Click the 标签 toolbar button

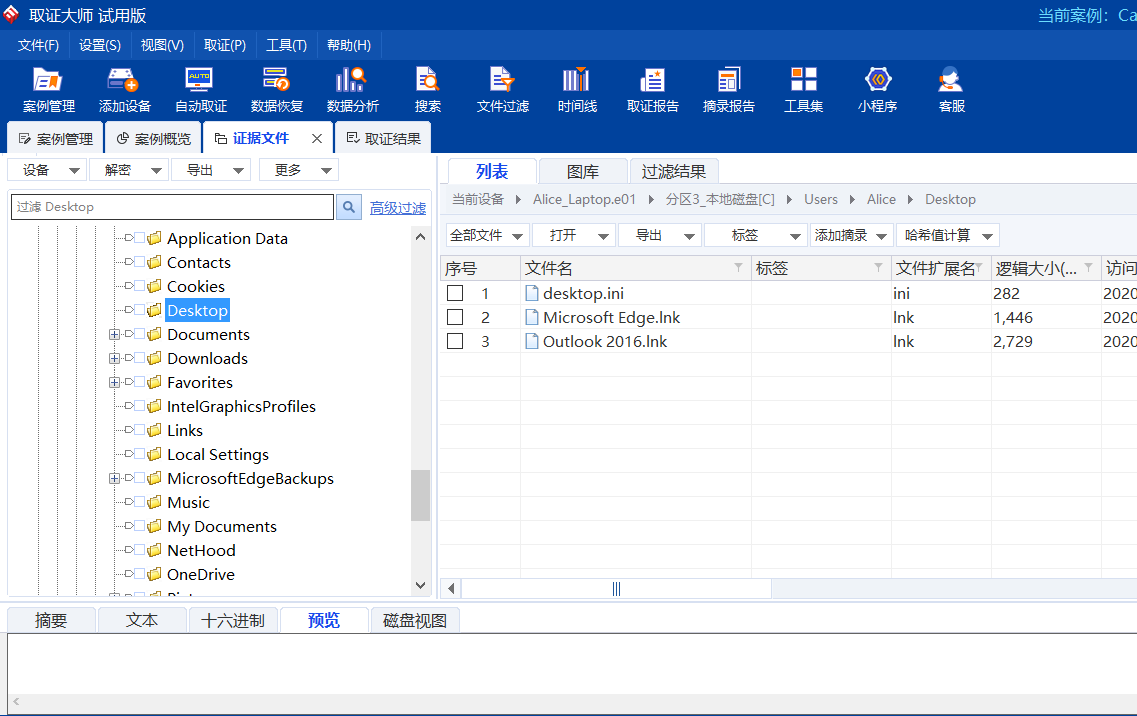click(x=754, y=235)
